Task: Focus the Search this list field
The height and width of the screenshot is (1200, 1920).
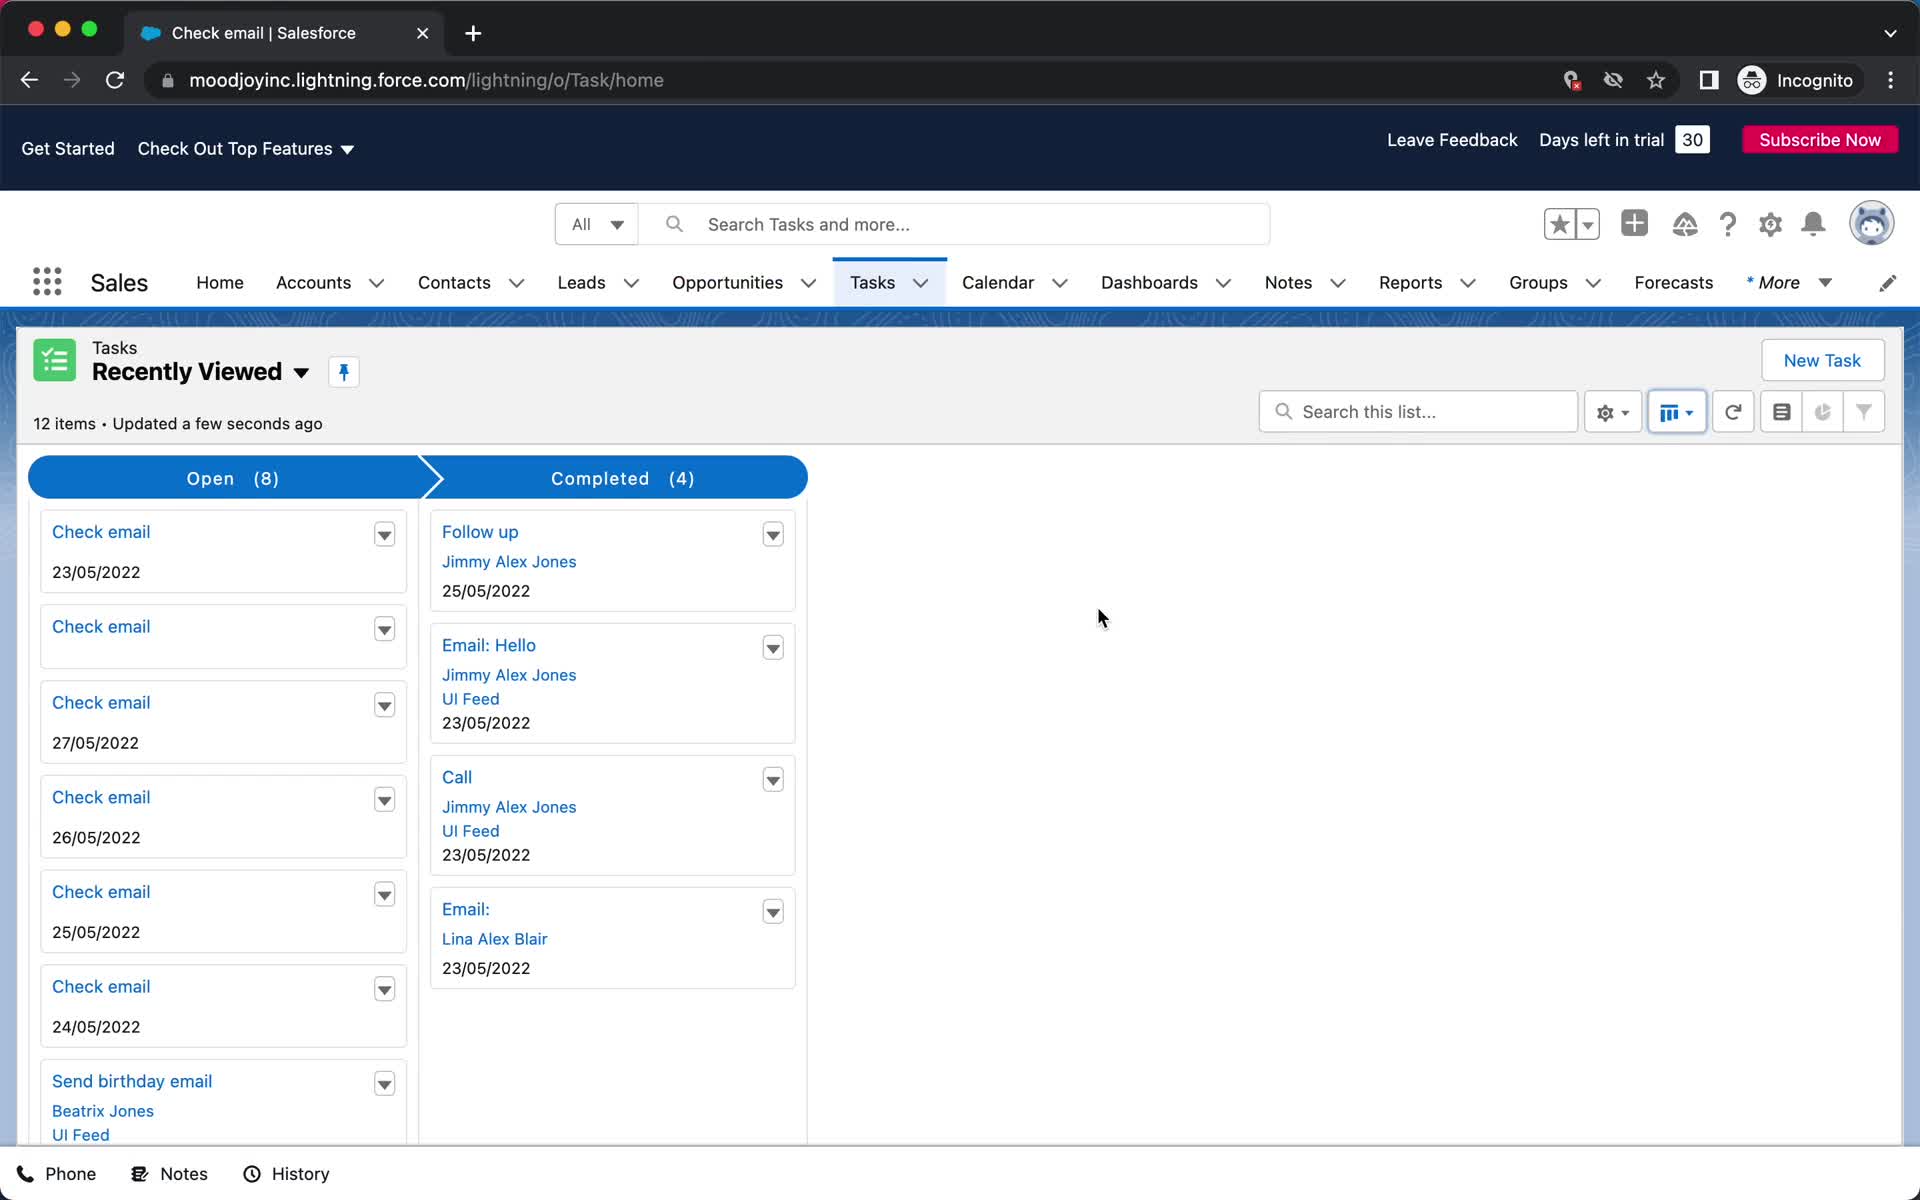Action: click(x=1418, y=412)
